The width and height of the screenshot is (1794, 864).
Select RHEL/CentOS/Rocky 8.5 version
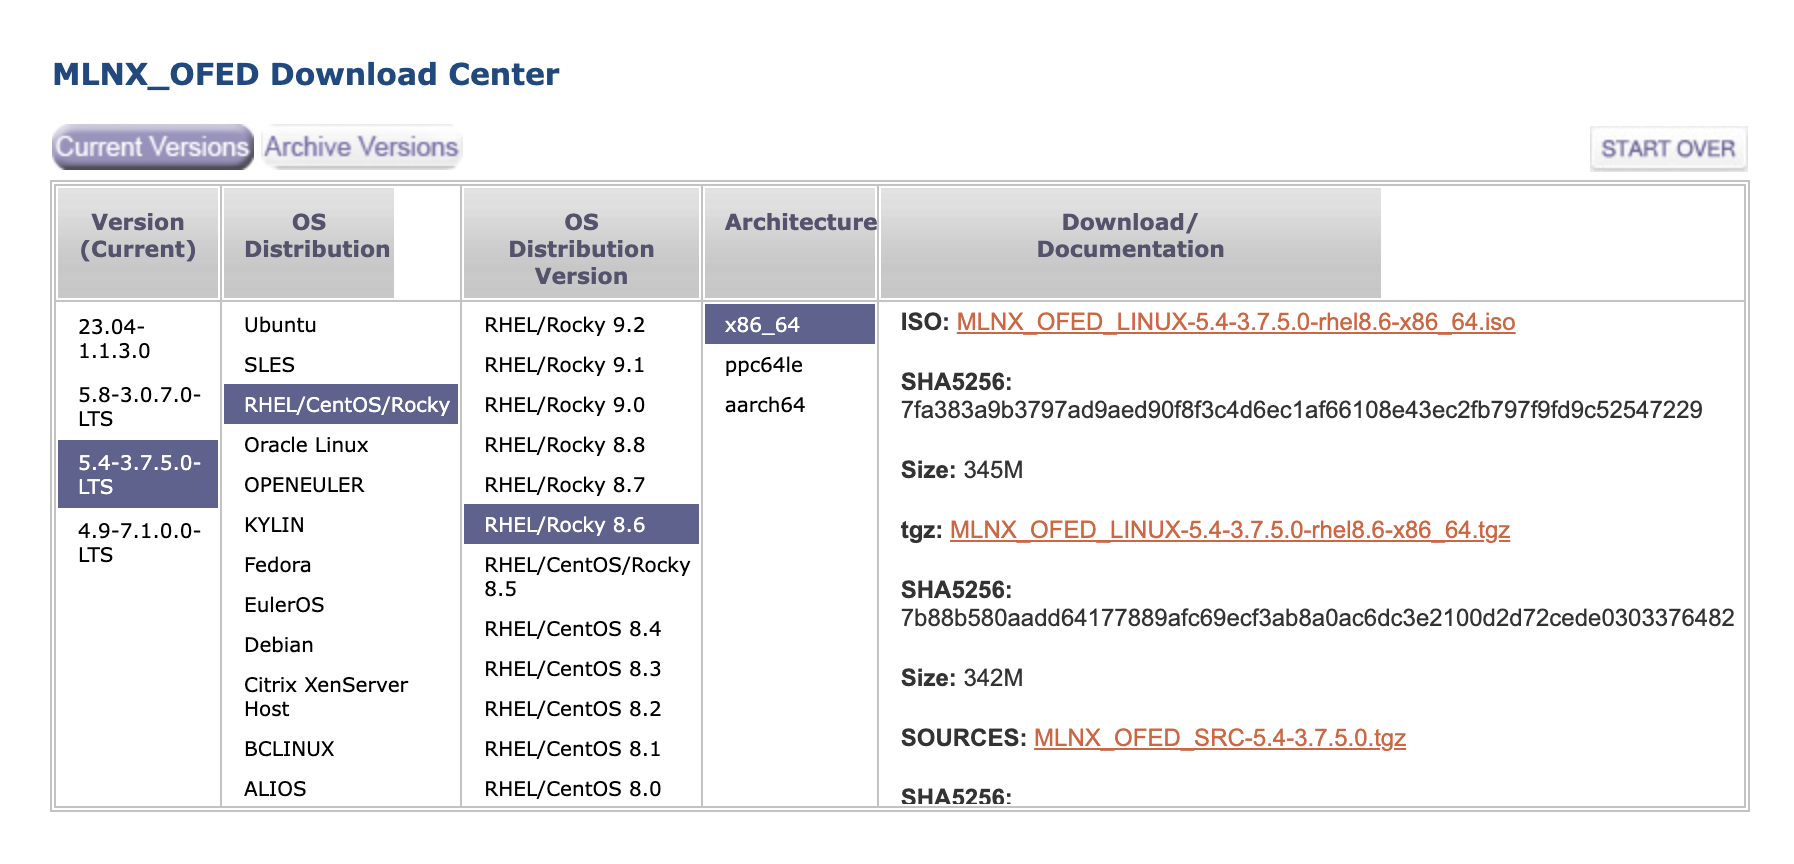point(581,576)
